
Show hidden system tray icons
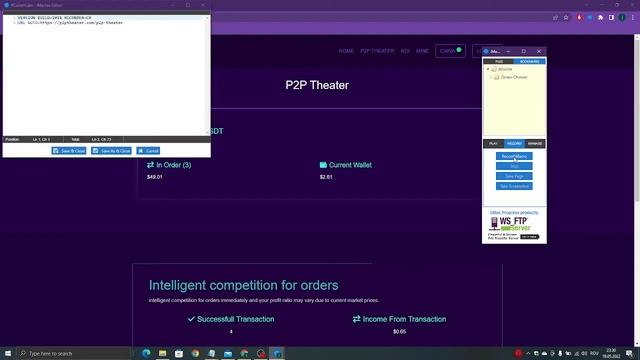528,353
